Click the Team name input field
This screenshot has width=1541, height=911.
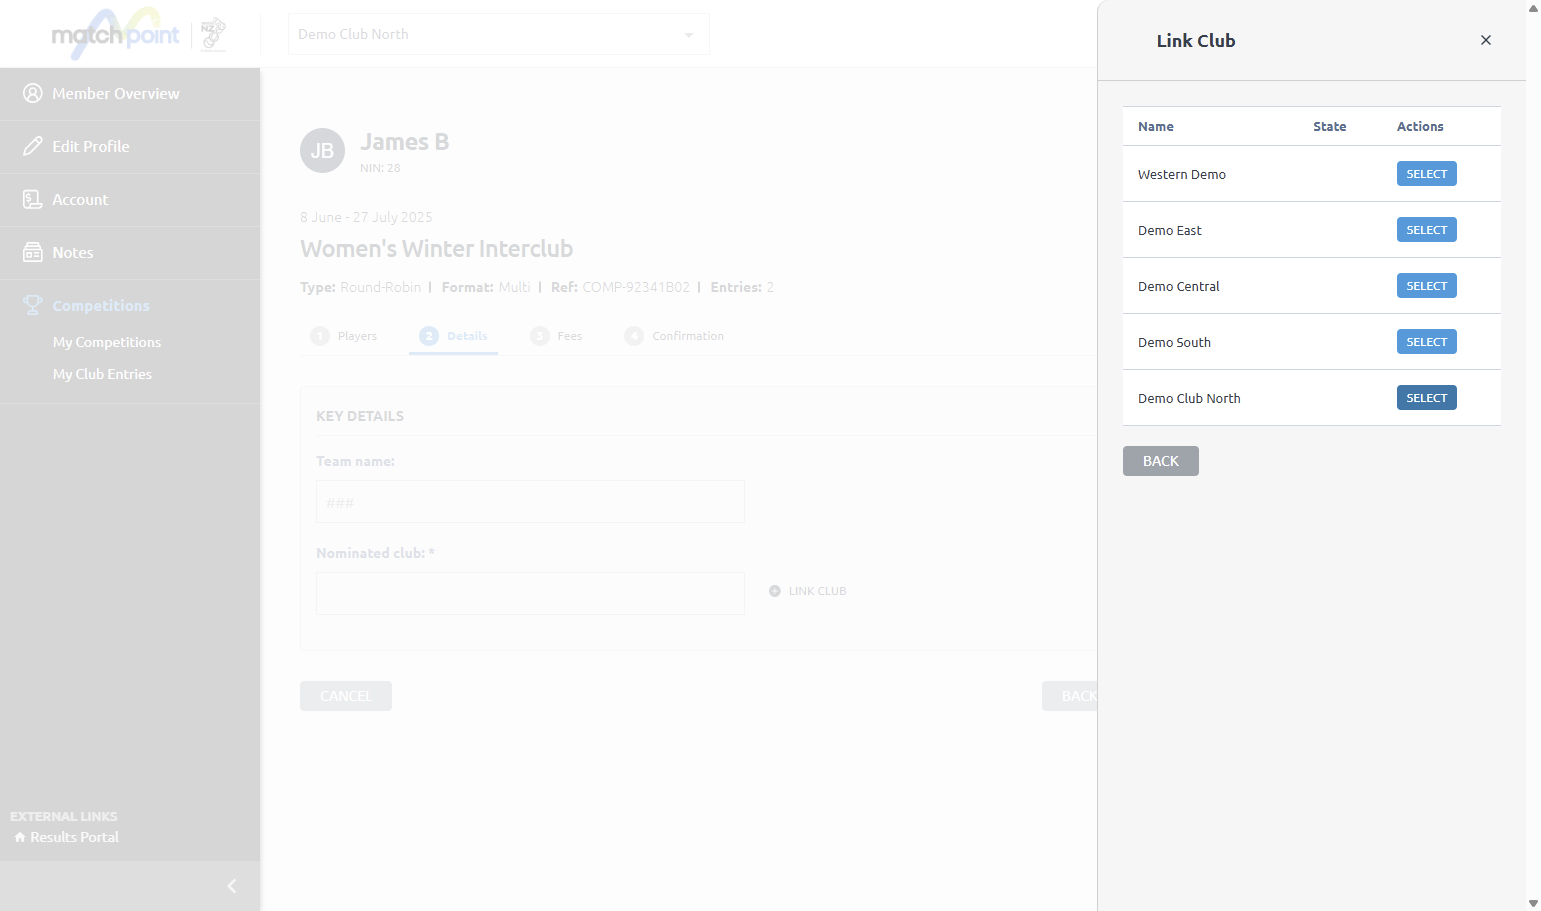point(530,502)
